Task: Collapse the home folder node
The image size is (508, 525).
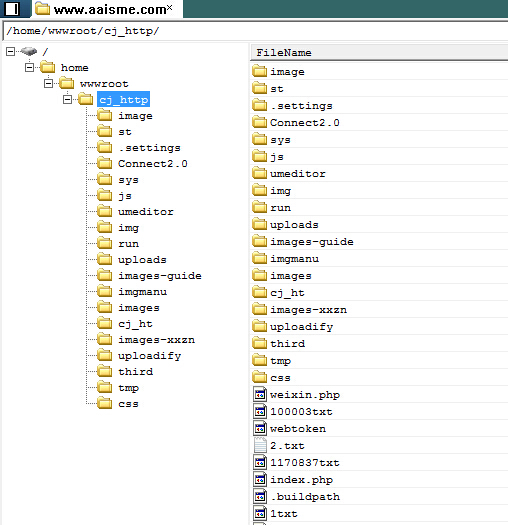Action: pyautogui.click(x=29, y=68)
